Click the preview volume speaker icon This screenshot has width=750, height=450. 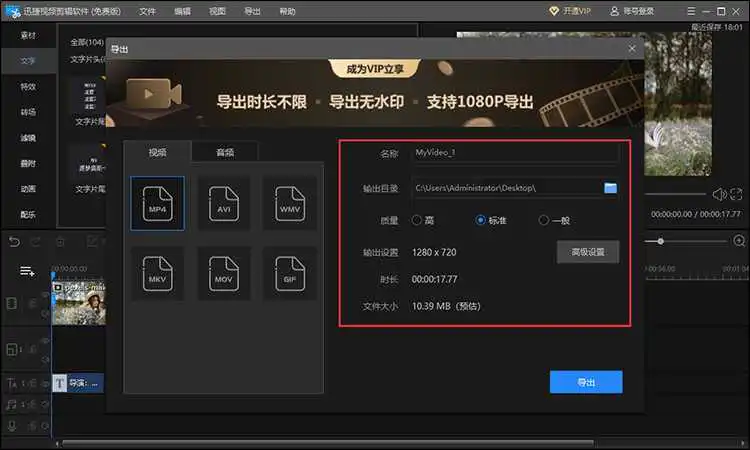(718, 194)
